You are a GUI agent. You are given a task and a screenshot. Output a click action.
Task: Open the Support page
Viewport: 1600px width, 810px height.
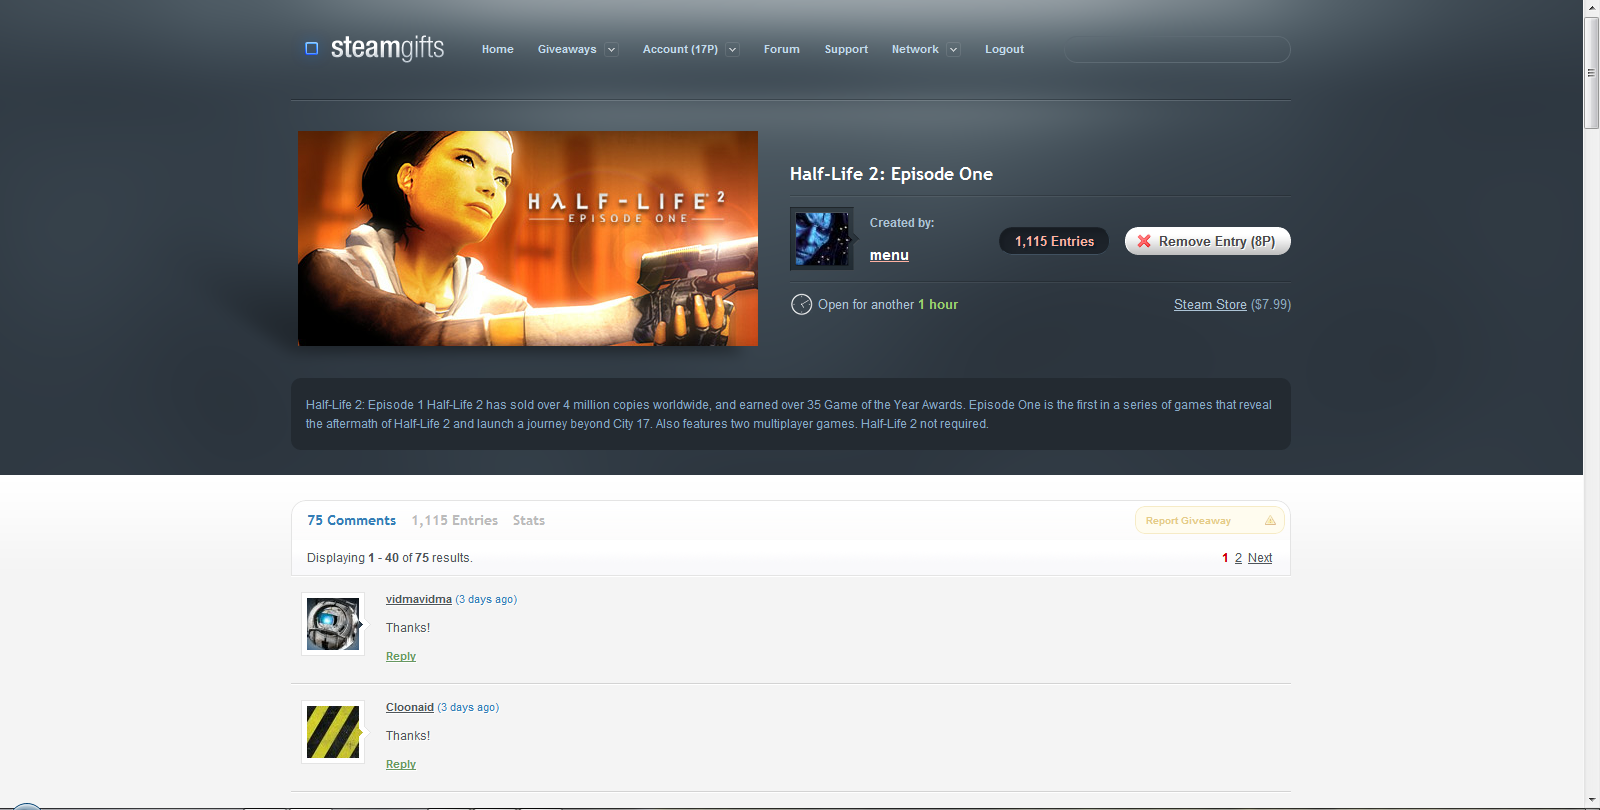pyautogui.click(x=846, y=49)
